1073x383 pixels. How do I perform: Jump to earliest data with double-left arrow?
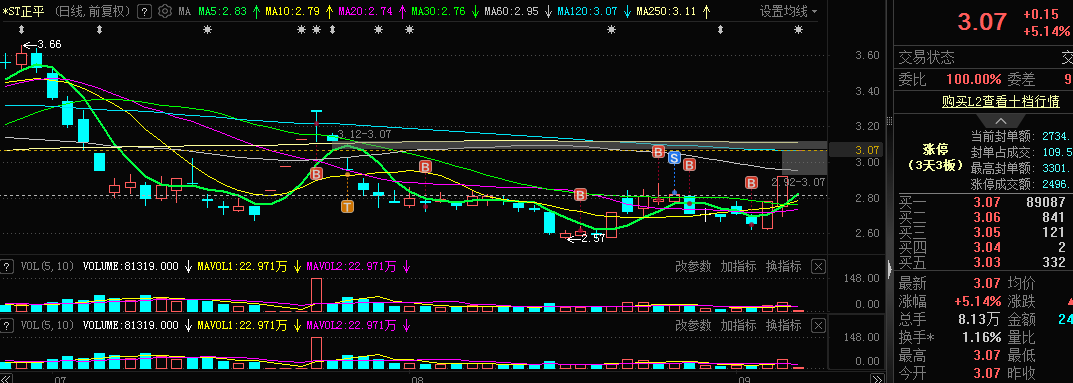(x=6, y=378)
